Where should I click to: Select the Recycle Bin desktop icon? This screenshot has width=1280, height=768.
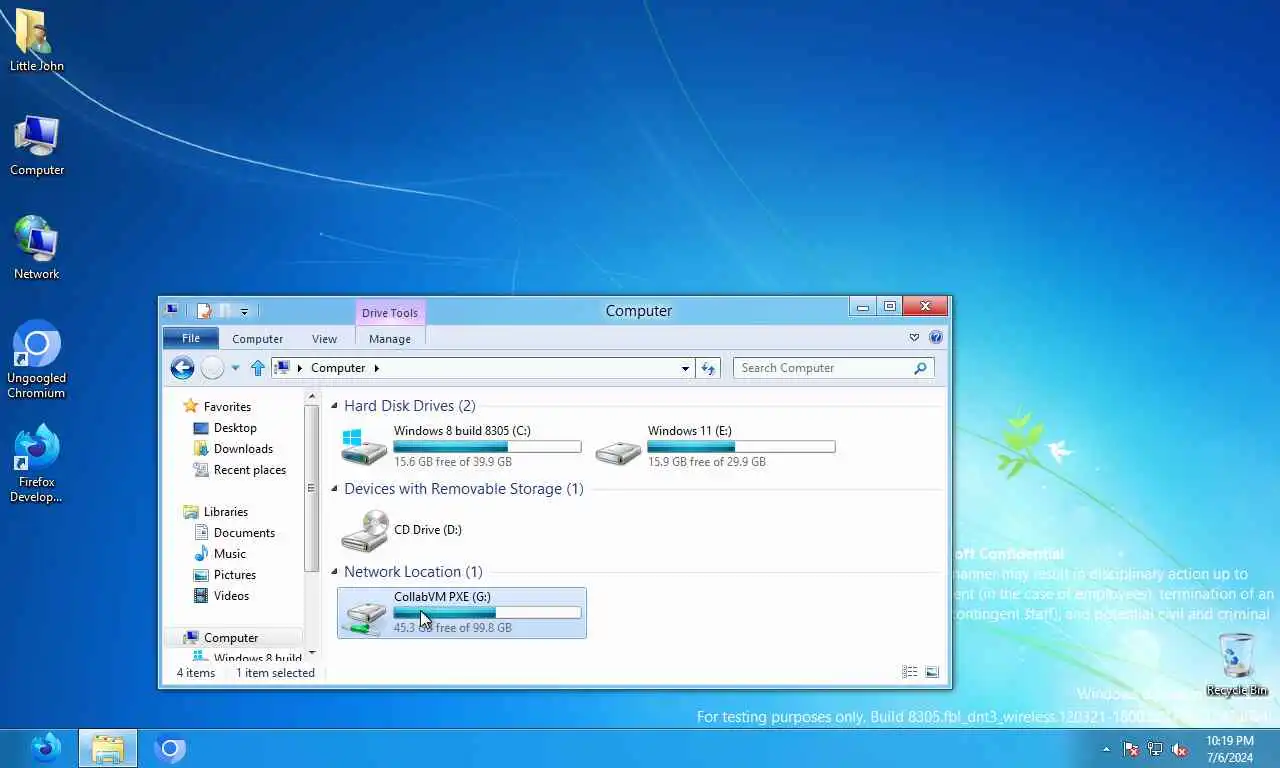pos(1237,665)
